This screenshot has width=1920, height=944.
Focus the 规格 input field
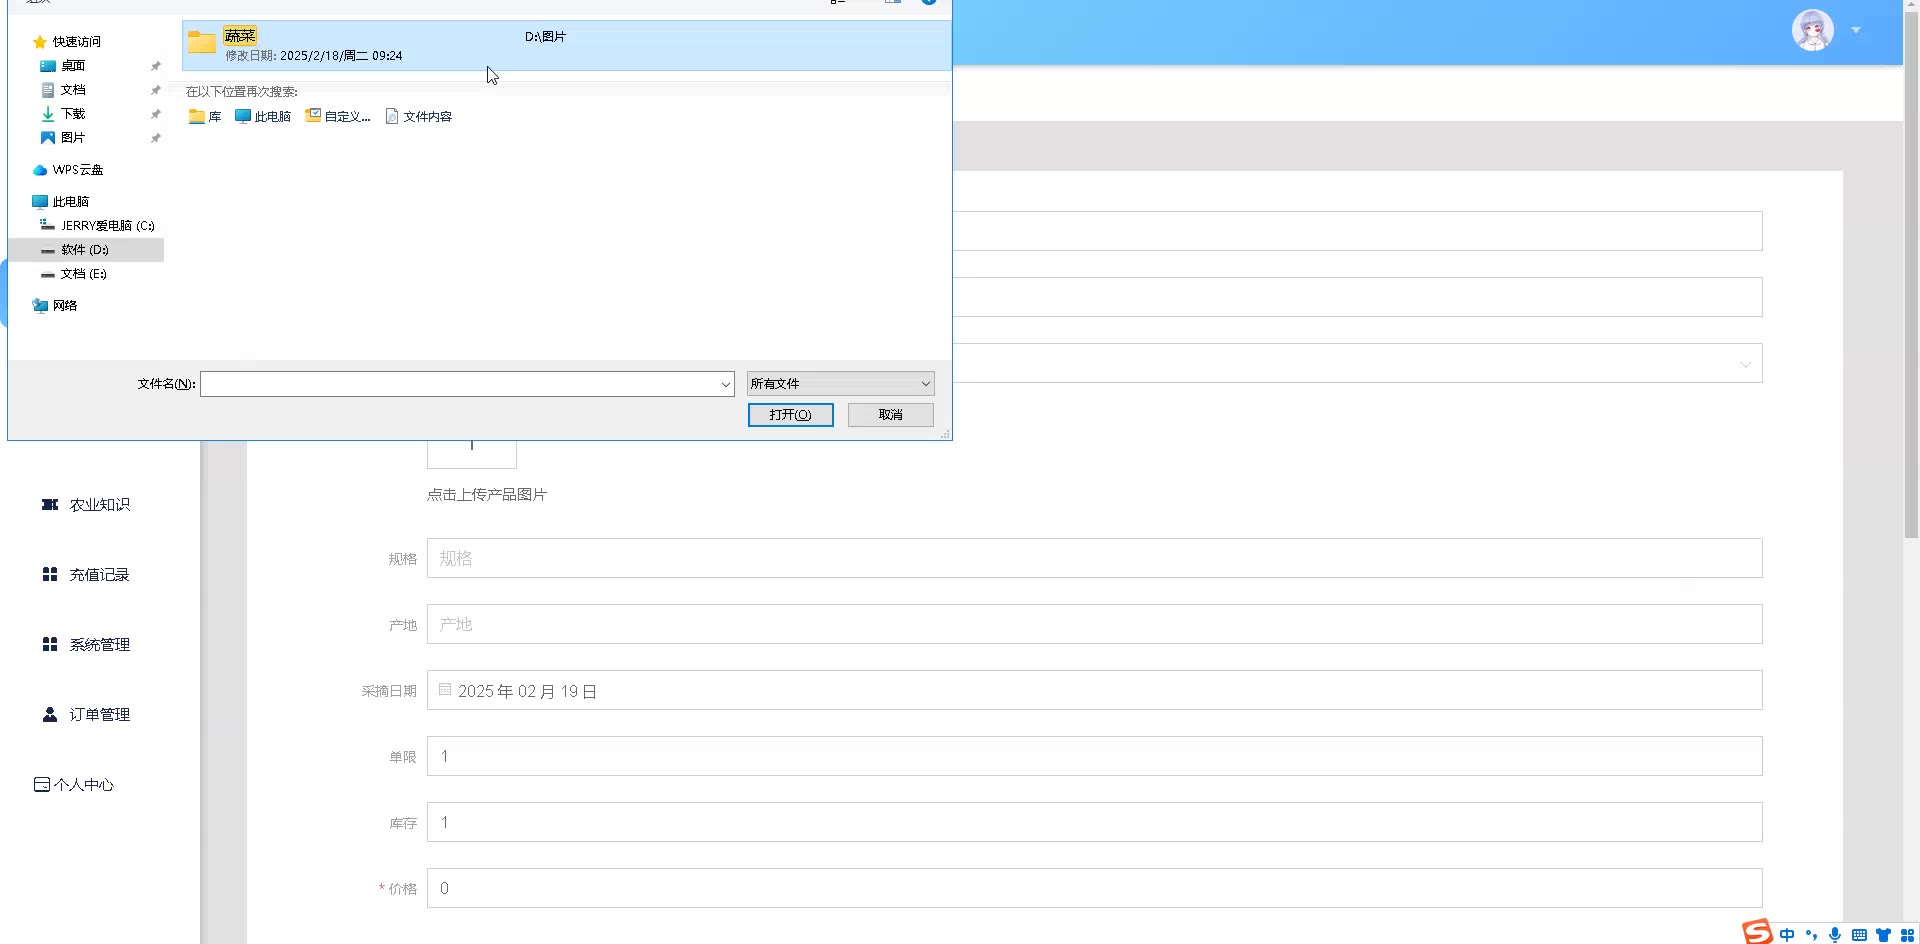click(1094, 558)
